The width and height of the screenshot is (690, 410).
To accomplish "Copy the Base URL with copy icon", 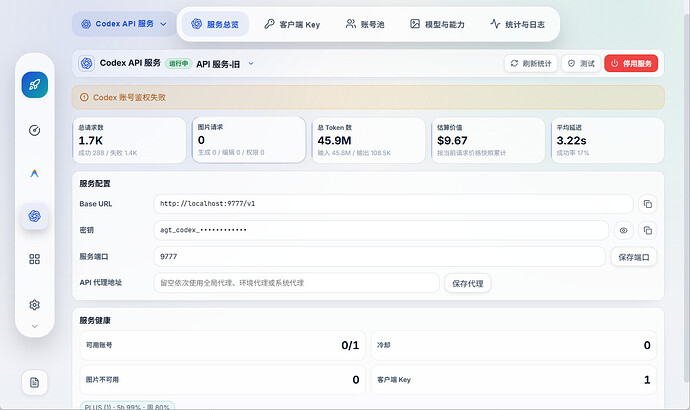I will pos(648,204).
